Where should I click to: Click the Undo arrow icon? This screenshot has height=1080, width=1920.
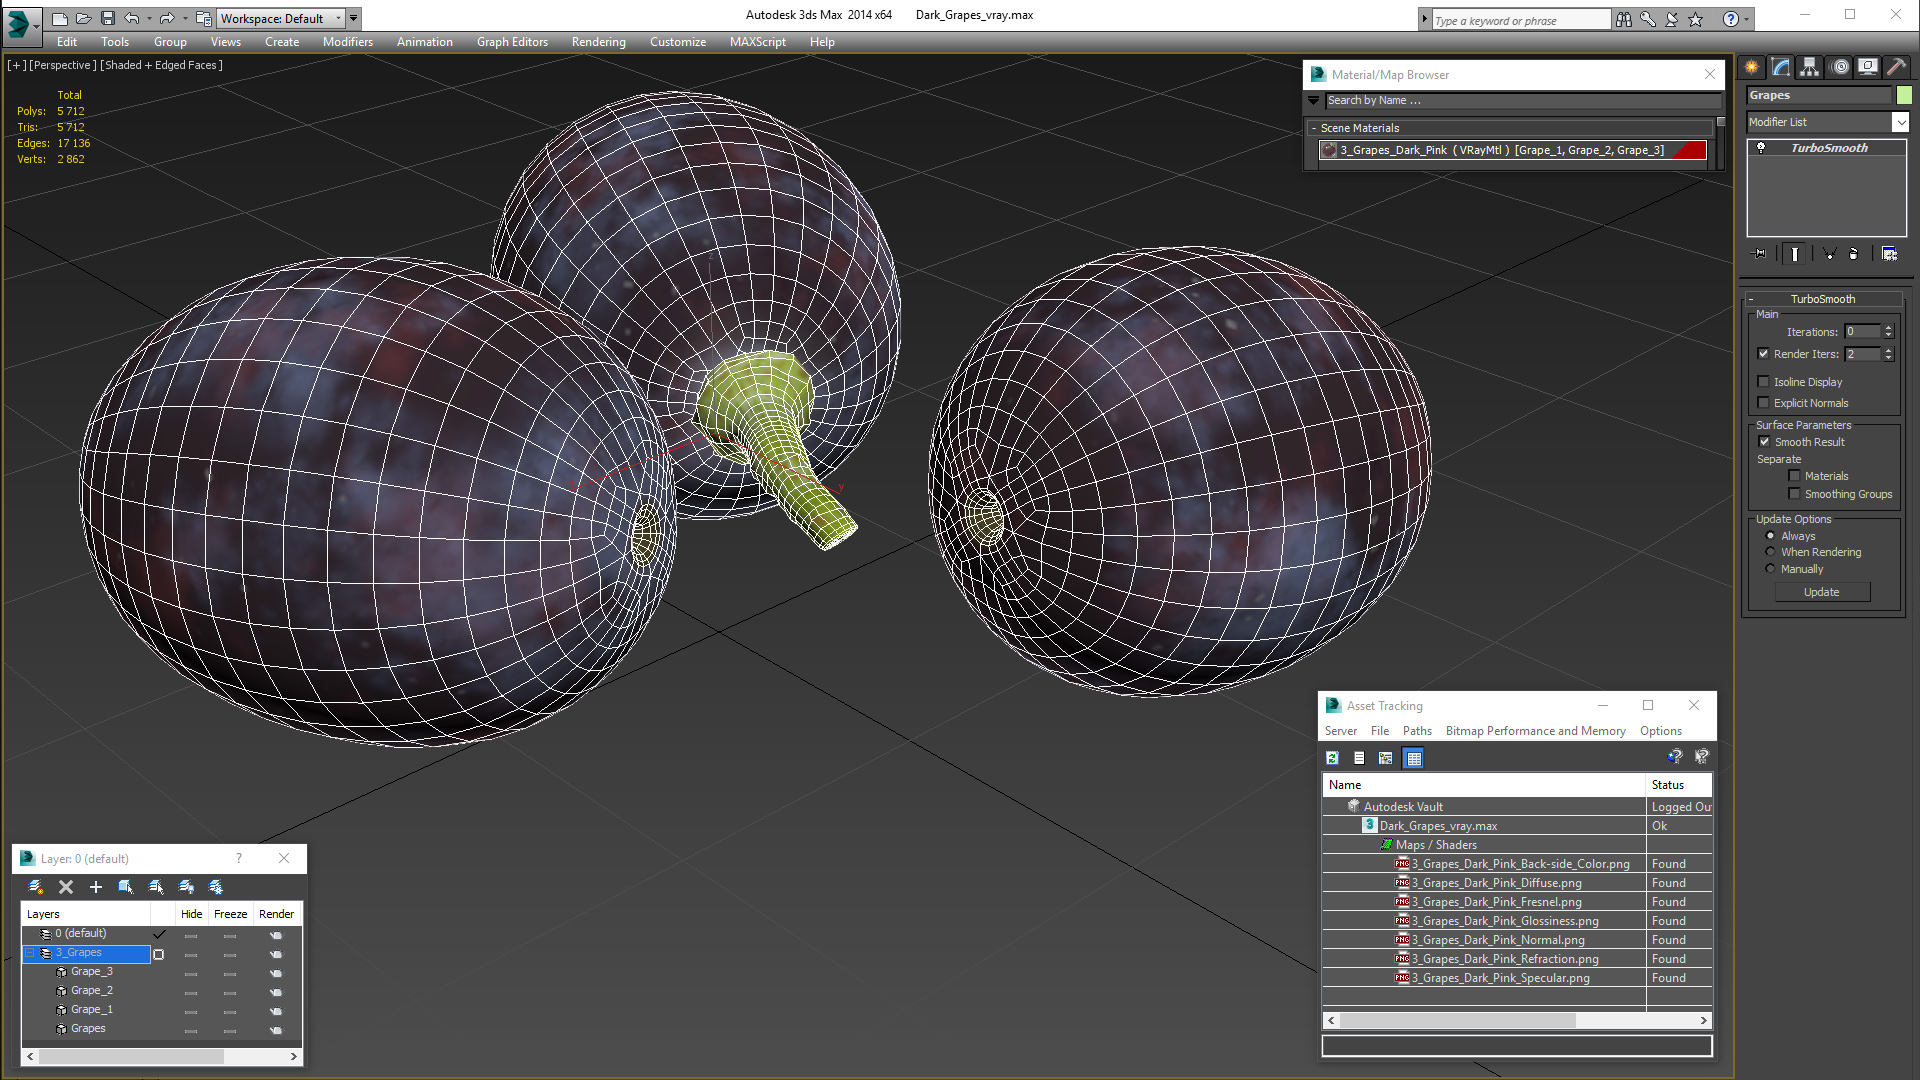pos(132,18)
